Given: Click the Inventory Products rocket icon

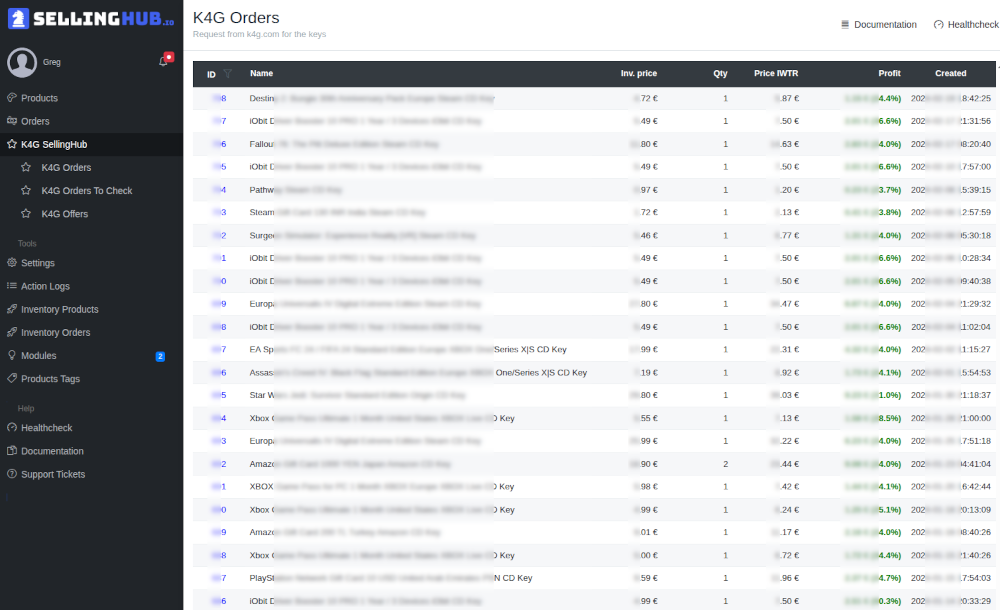Looking at the screenshot, I should coord(12,309).
